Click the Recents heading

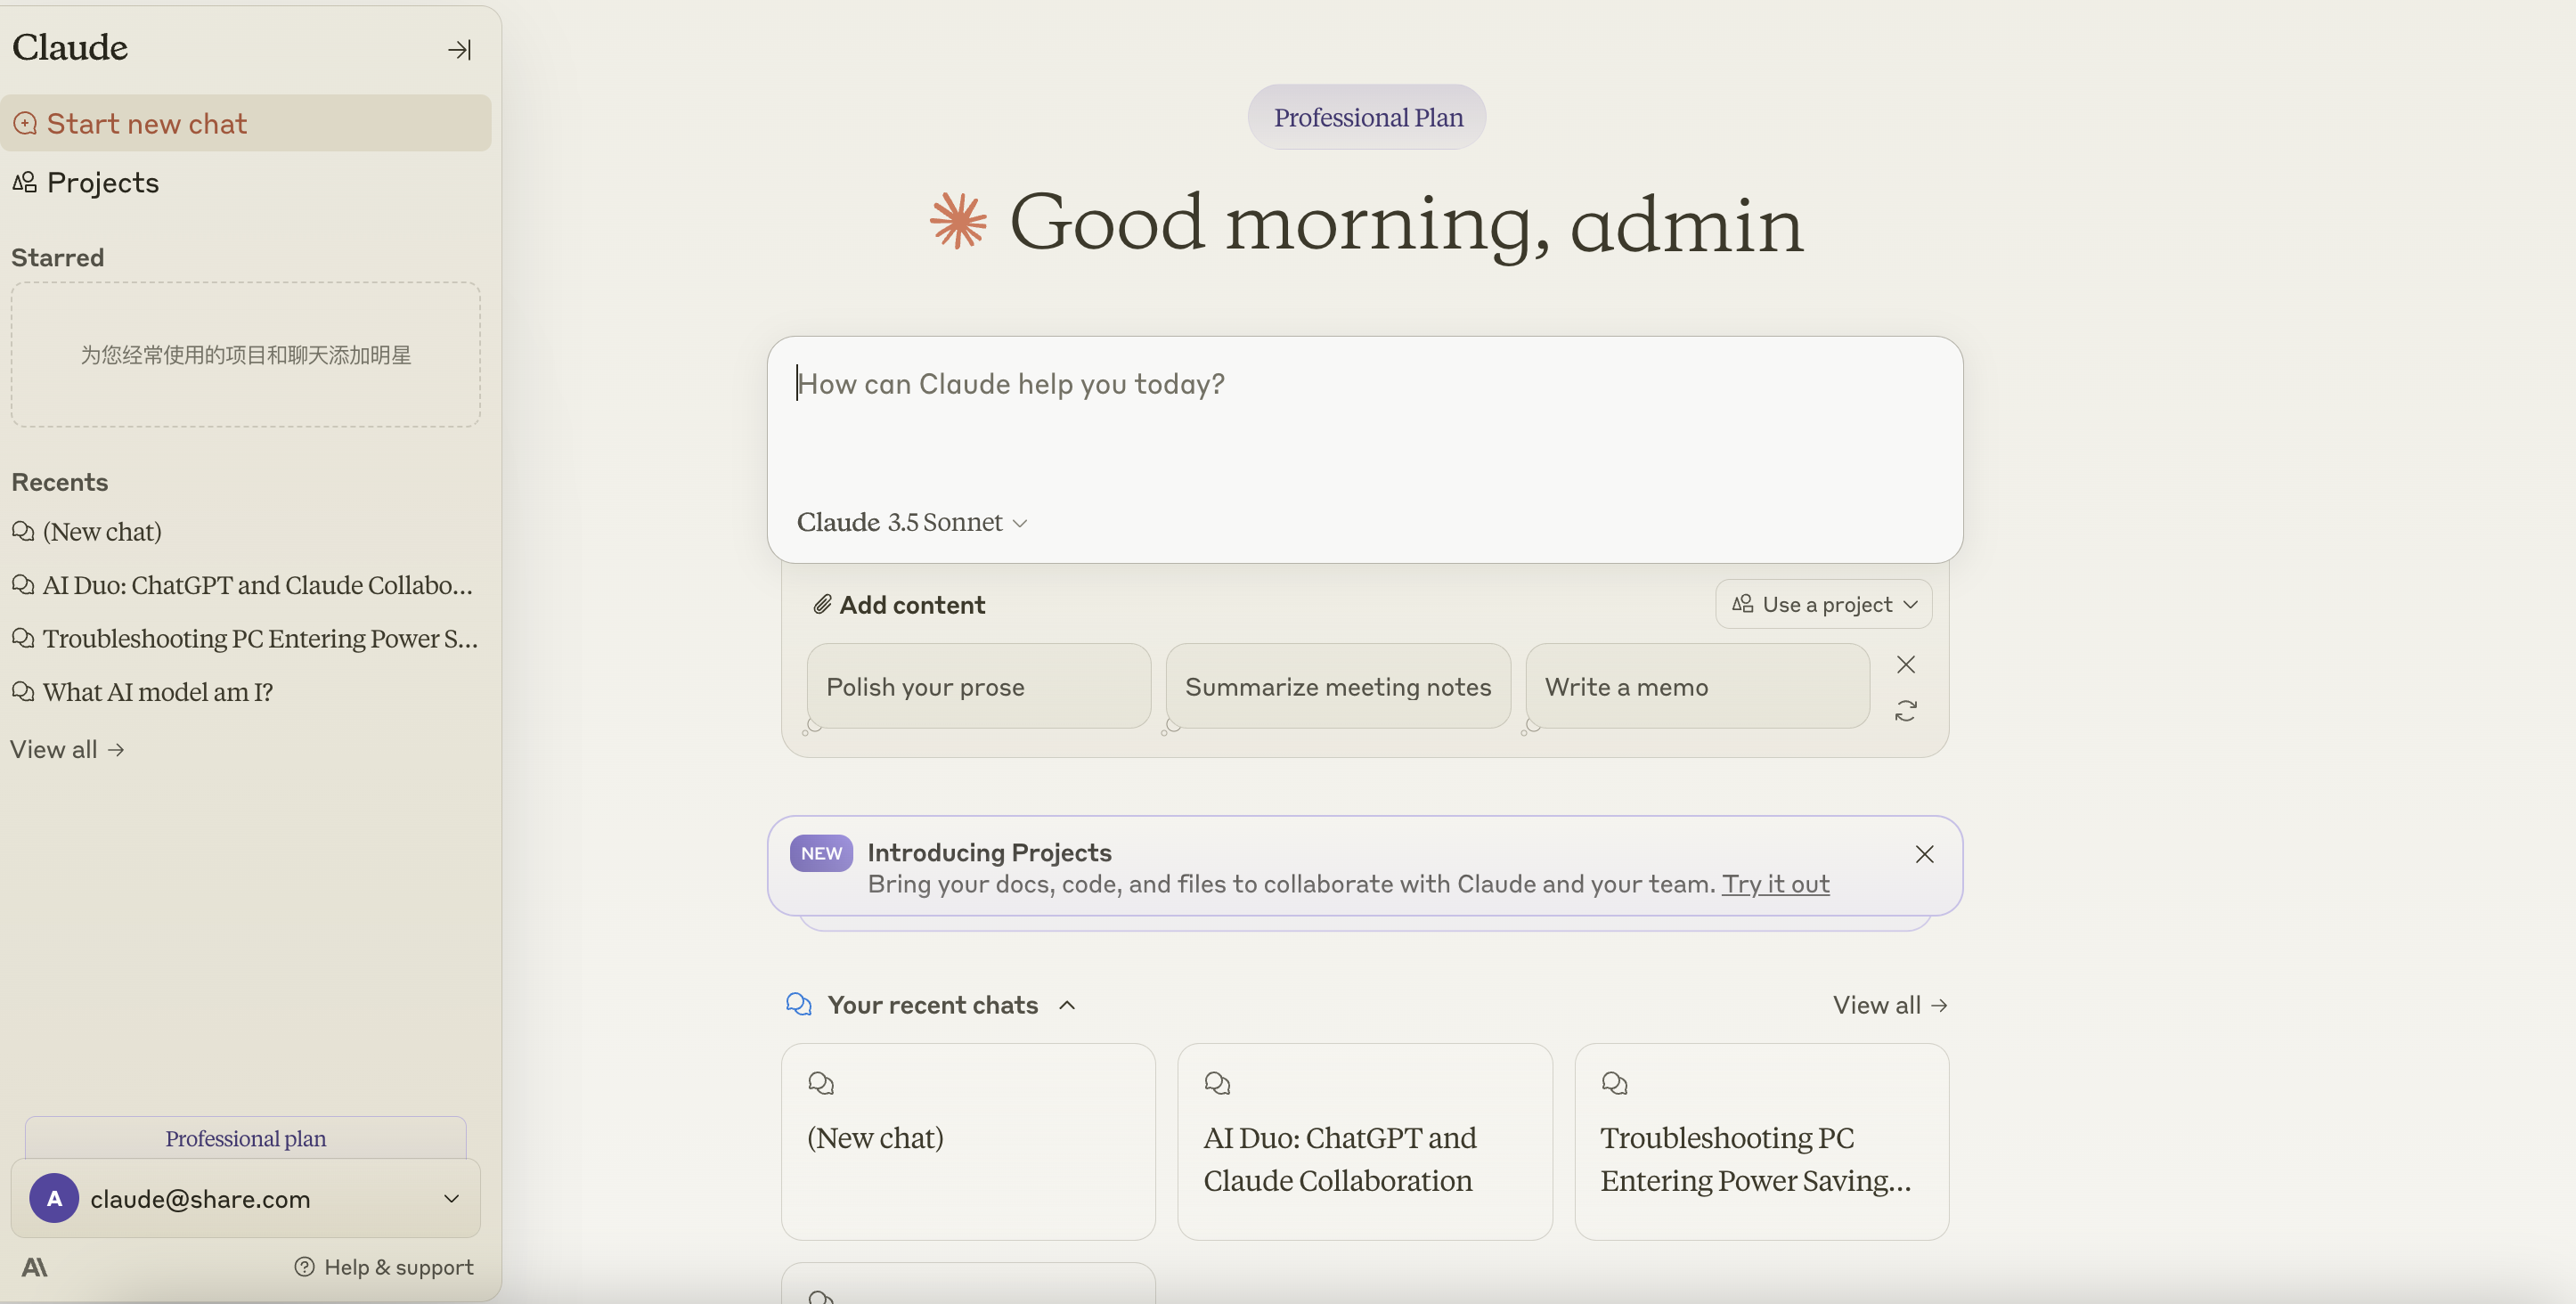(x=60, y=482)
